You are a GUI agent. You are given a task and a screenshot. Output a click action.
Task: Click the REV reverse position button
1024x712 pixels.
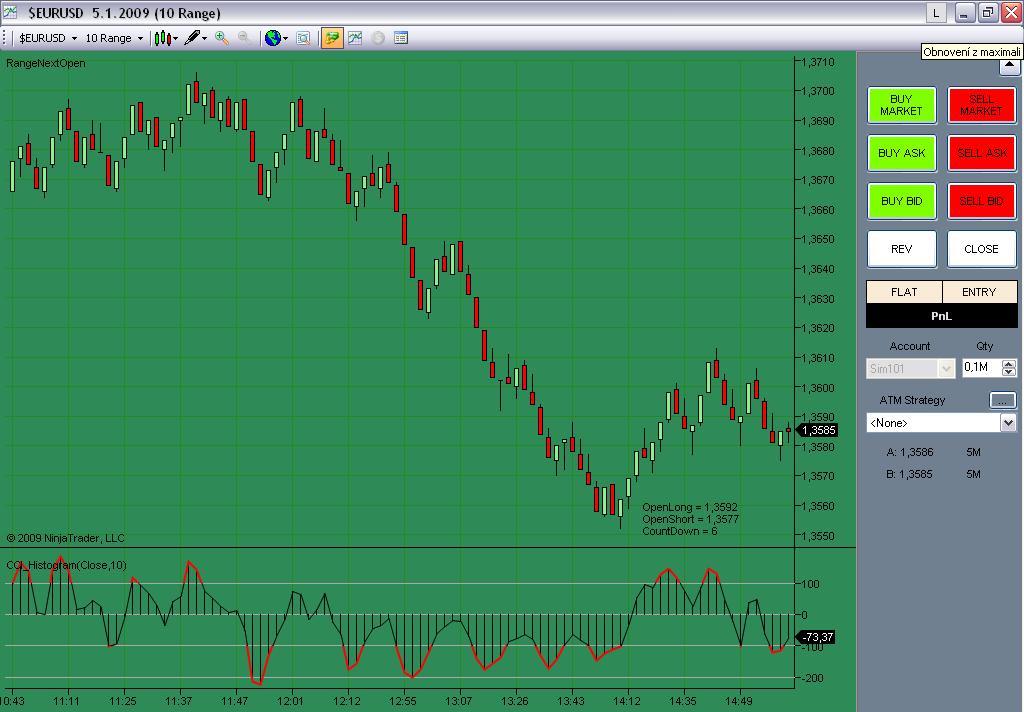tap(901, 249)
